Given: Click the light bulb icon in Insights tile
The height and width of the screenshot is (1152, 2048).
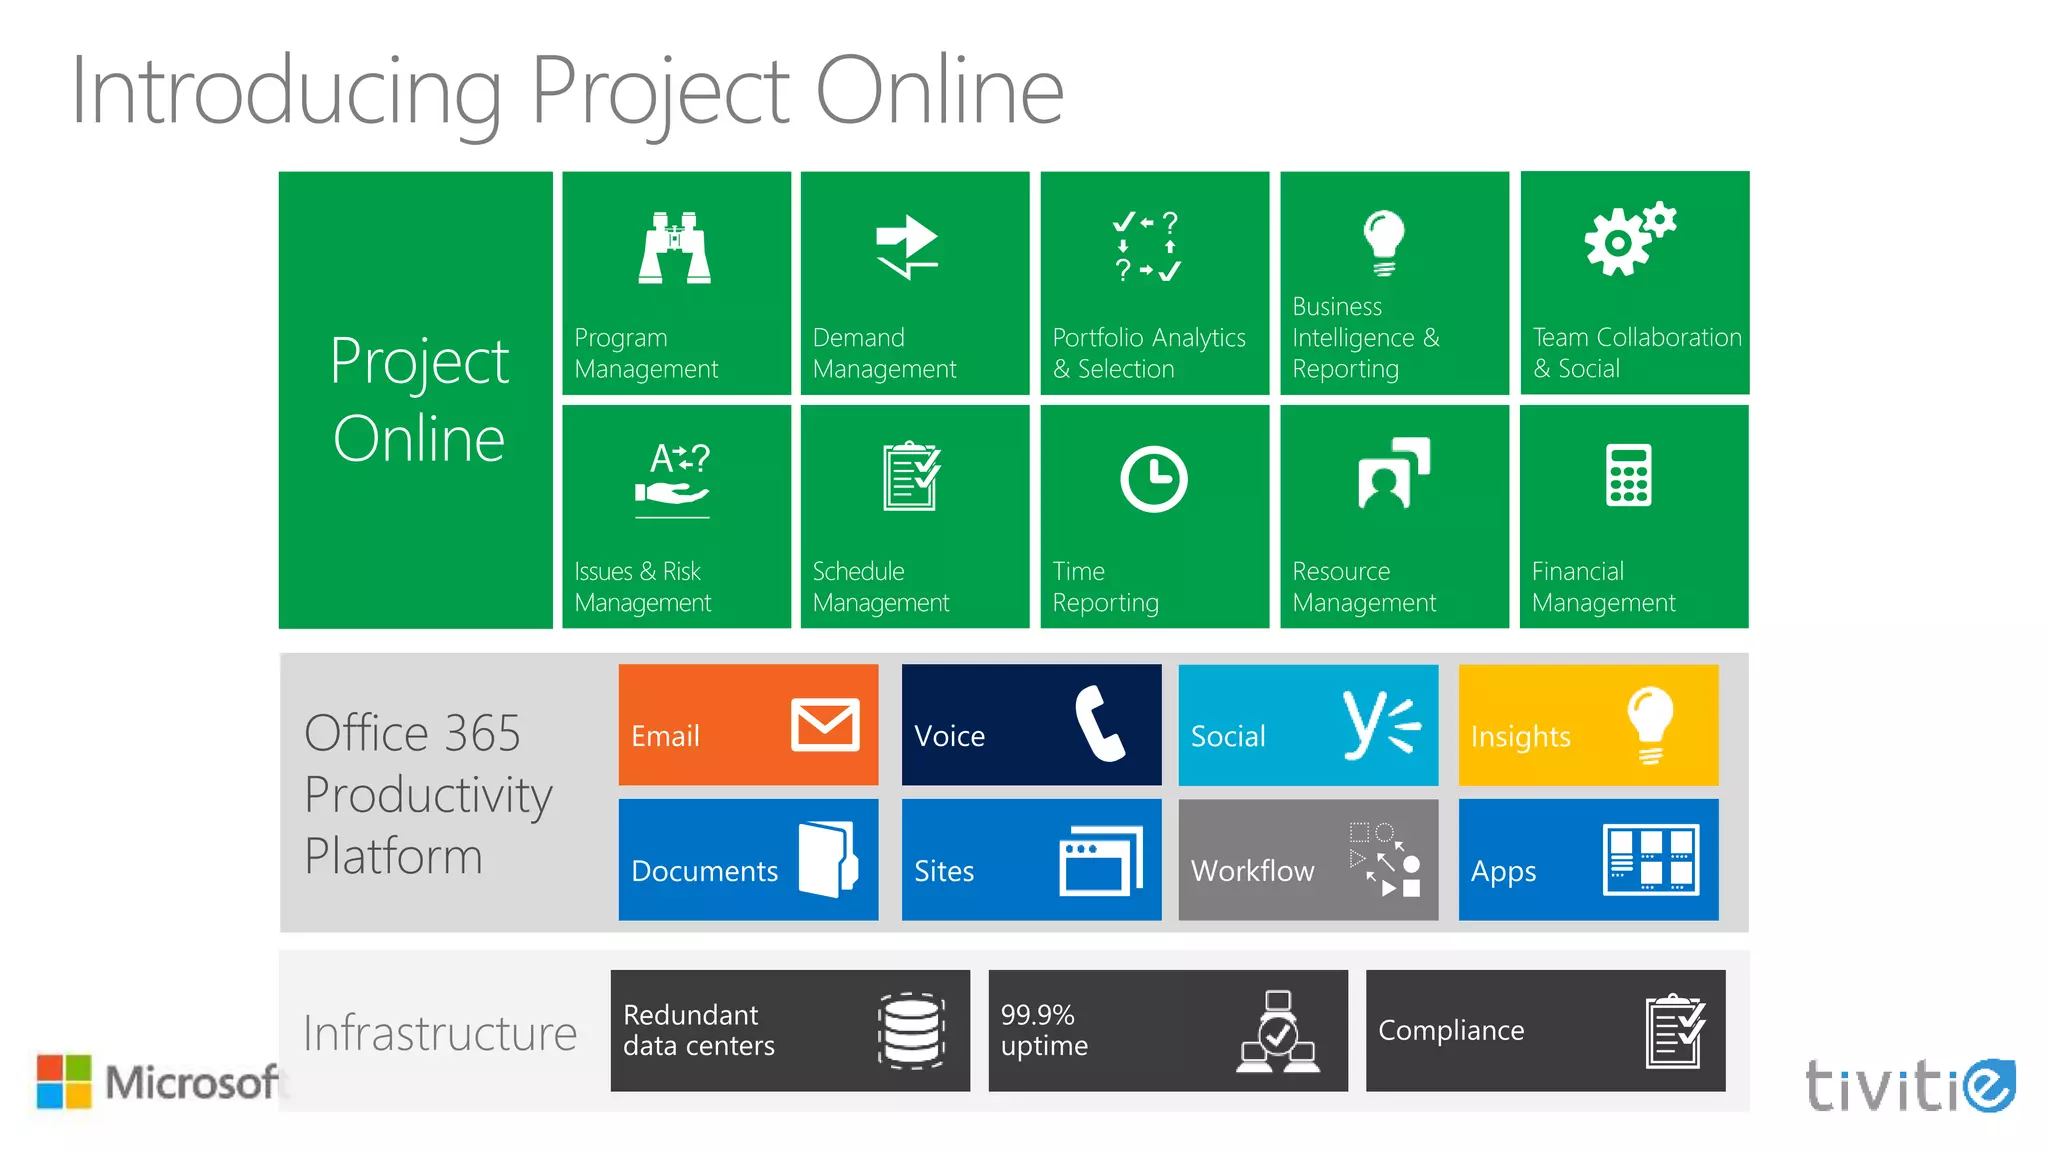Looking at the screenshot, I should pos(1649,725).
